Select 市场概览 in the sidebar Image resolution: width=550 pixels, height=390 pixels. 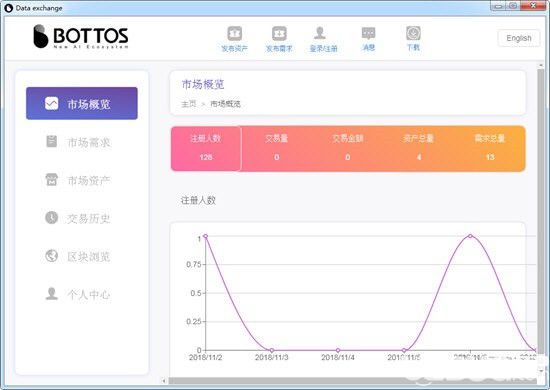tap(82, 103)
